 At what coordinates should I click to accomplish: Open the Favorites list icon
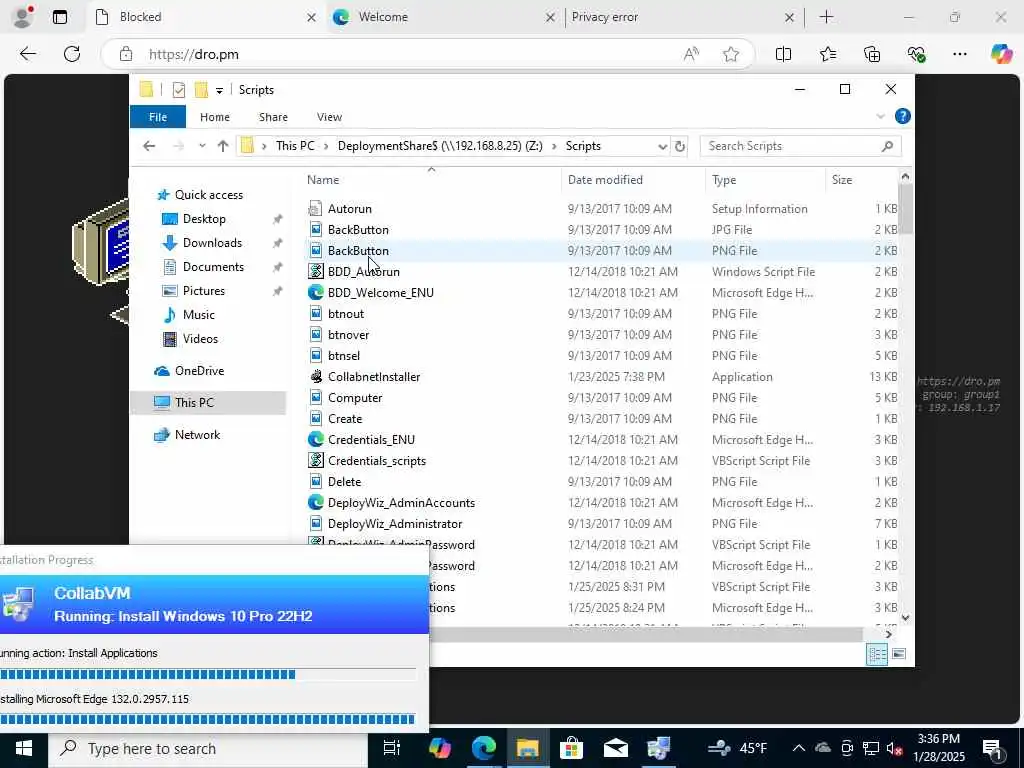(x=827, y=54)
